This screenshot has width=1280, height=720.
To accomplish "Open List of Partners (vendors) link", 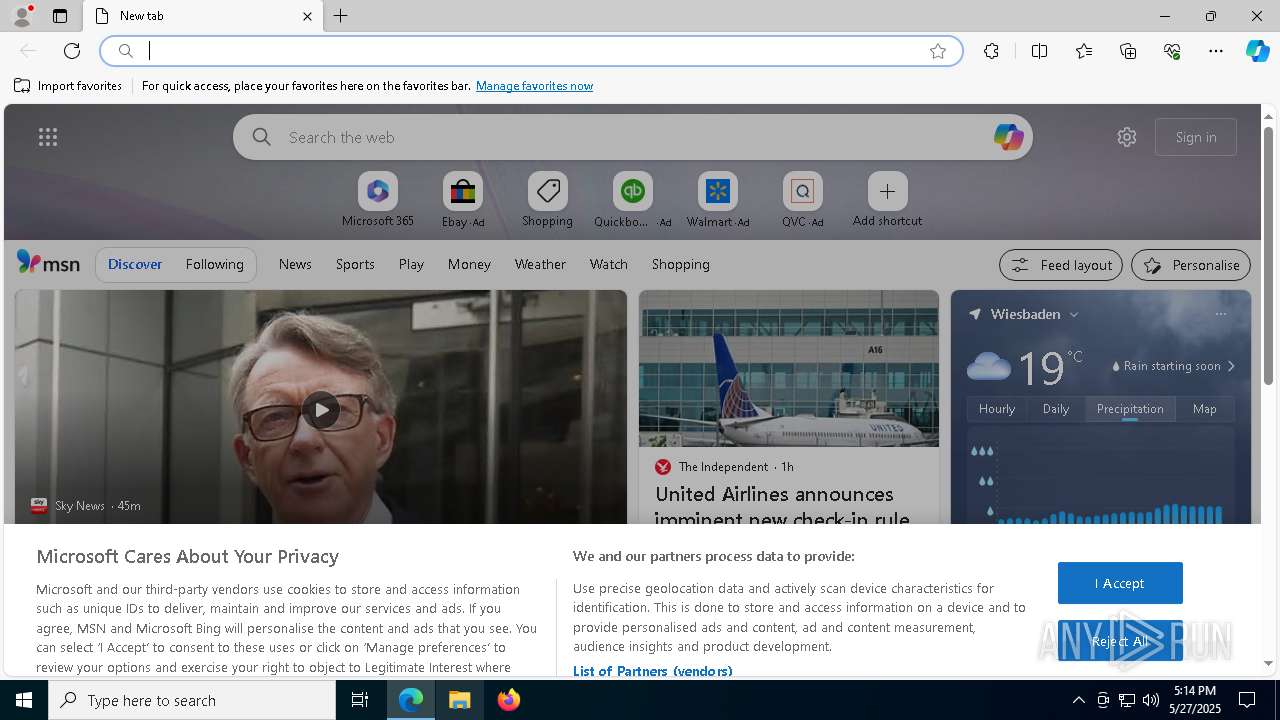I will coord(652,671).
